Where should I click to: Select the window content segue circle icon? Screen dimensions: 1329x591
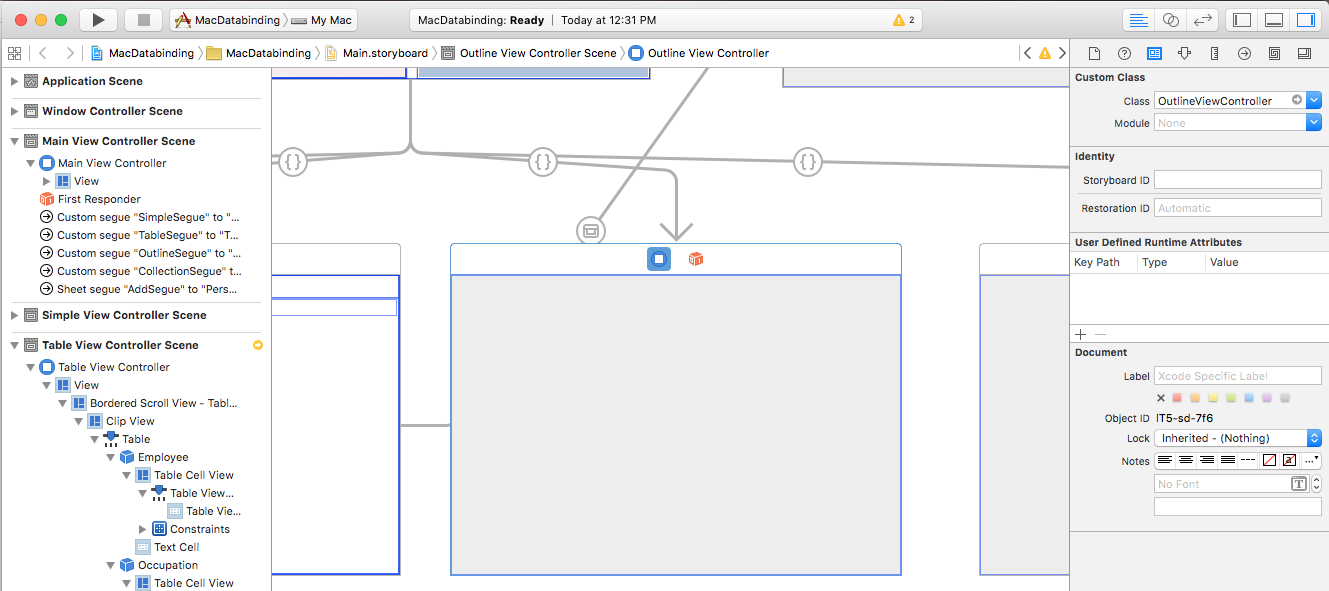click(591, 230)
